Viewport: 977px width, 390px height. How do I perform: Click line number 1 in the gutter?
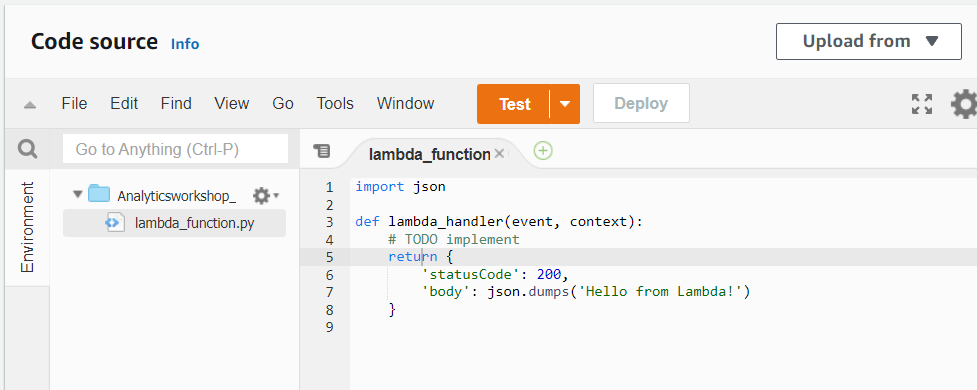[x=330, y=187]
